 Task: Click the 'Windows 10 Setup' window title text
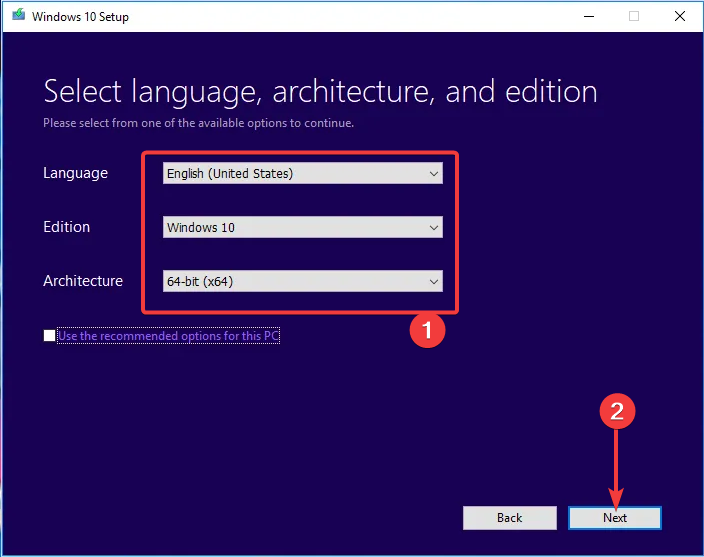coord(80,17)
